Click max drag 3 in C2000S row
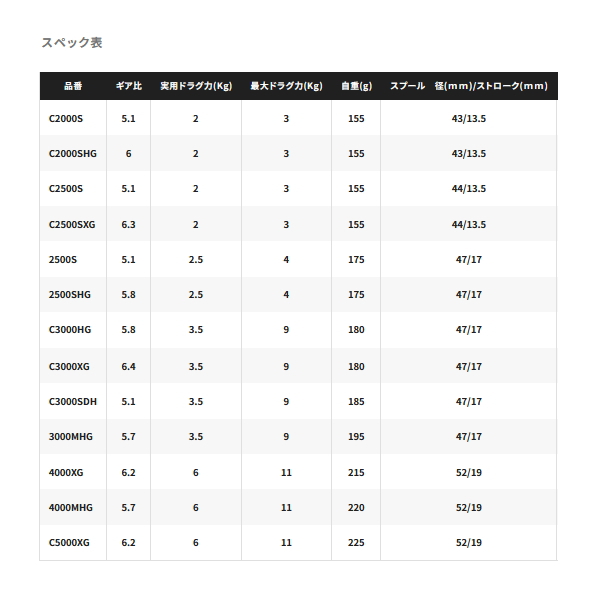The width and height of the screenshot is (600, 600). coord(286,119)
